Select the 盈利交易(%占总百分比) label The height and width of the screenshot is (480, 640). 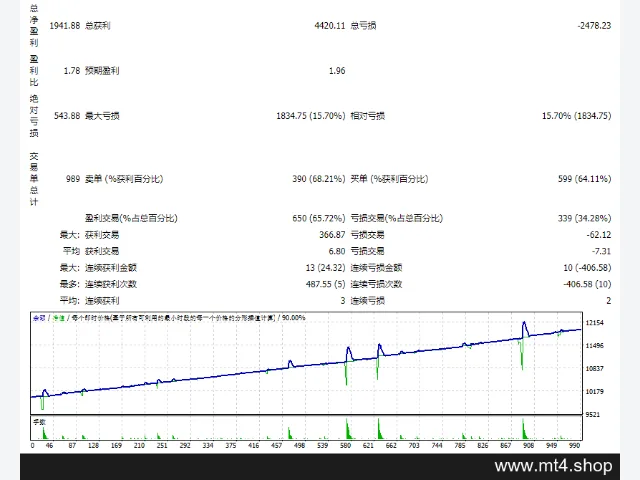pyautogui.click(x=131, y=218)
